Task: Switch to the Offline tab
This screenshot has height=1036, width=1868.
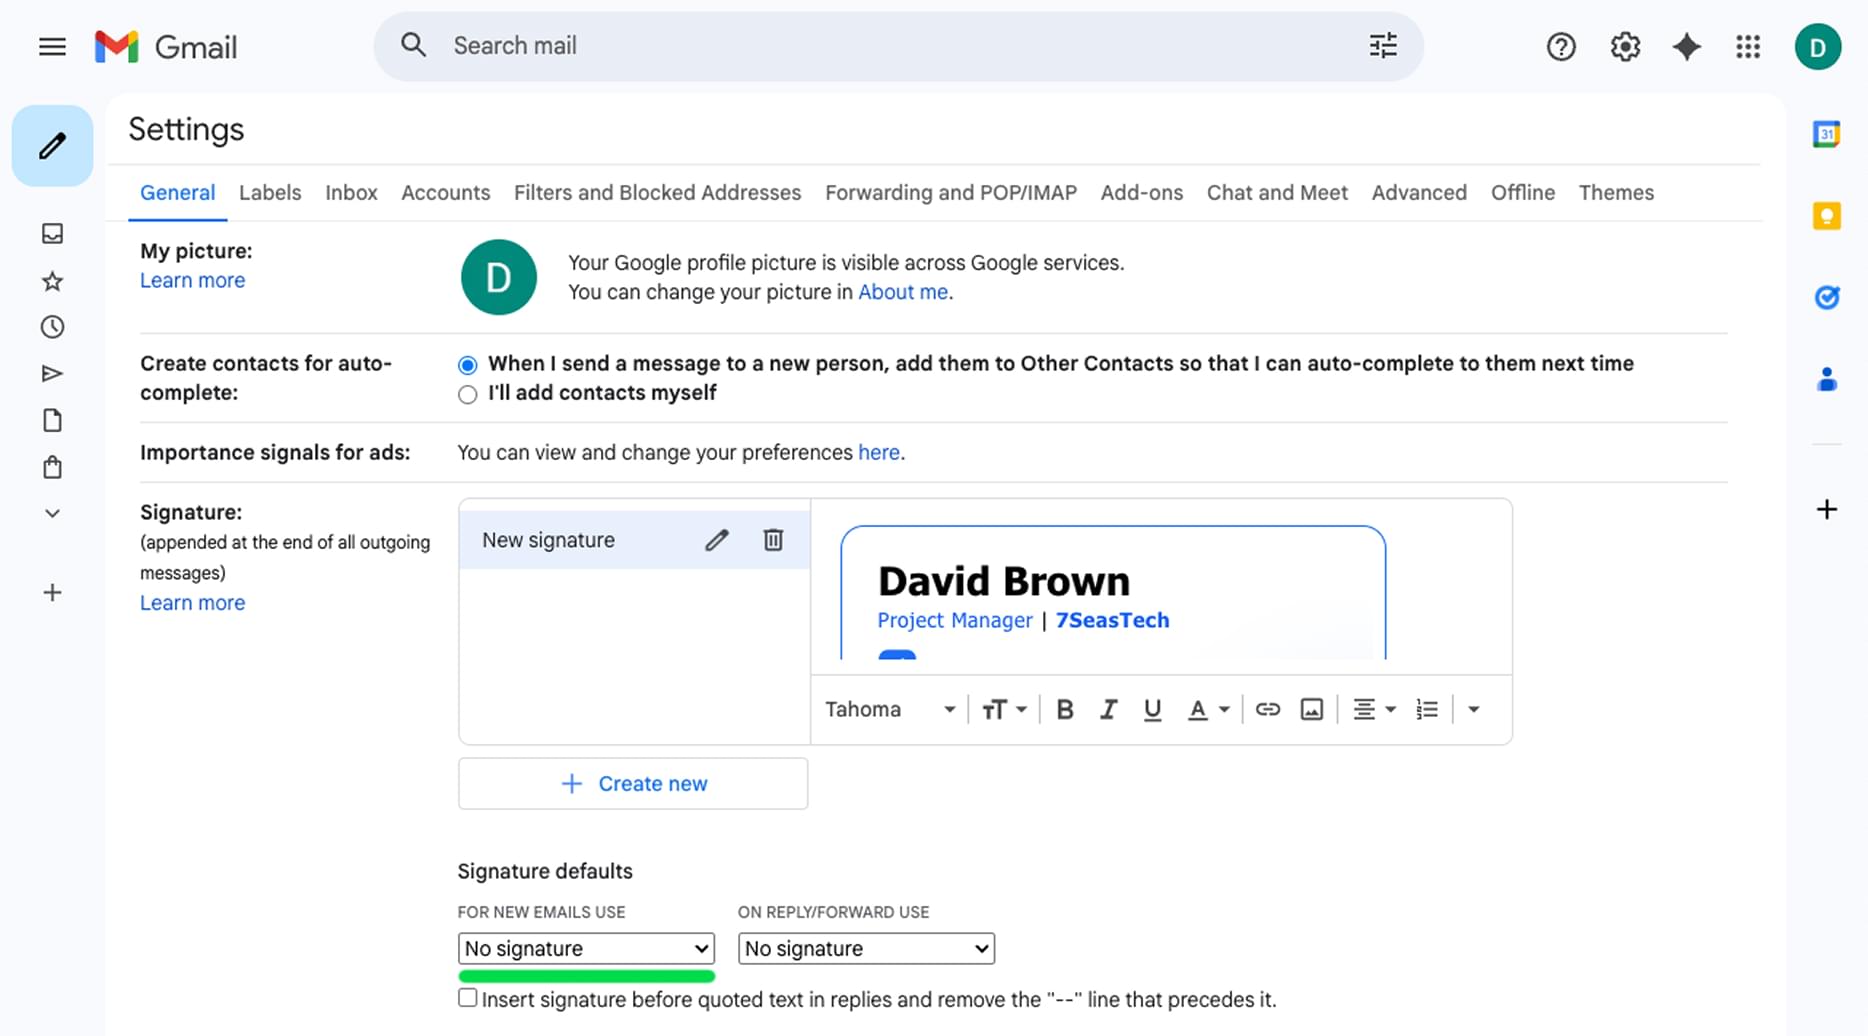Action: coord(1523,193)
